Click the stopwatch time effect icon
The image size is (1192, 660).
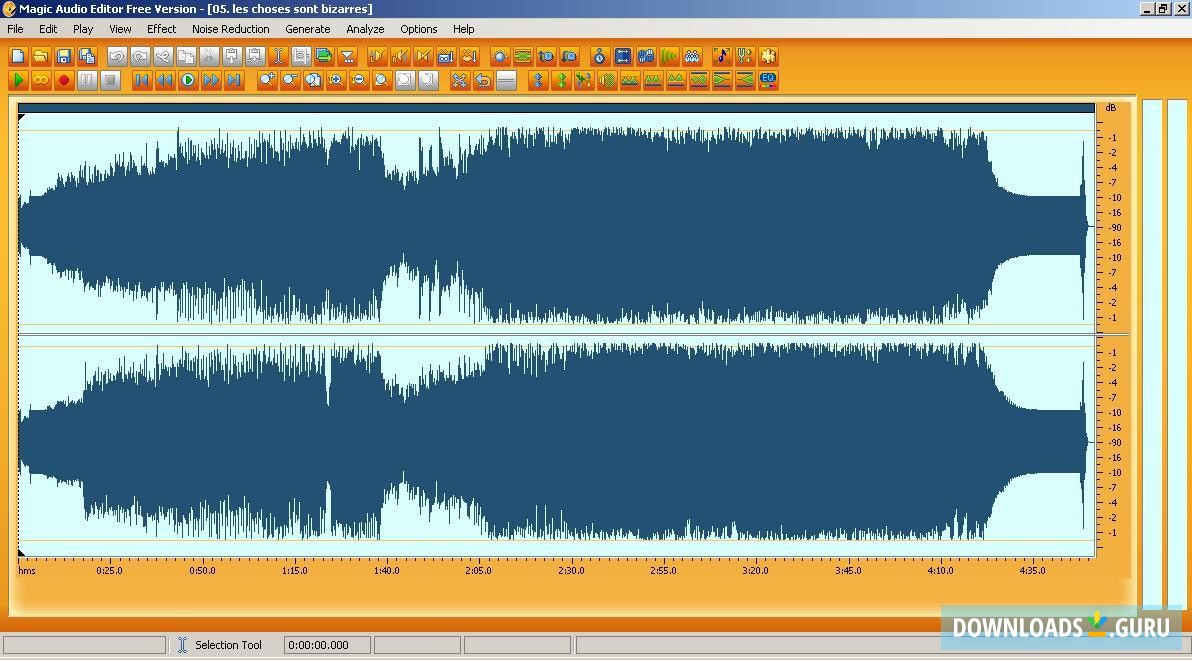599,57
